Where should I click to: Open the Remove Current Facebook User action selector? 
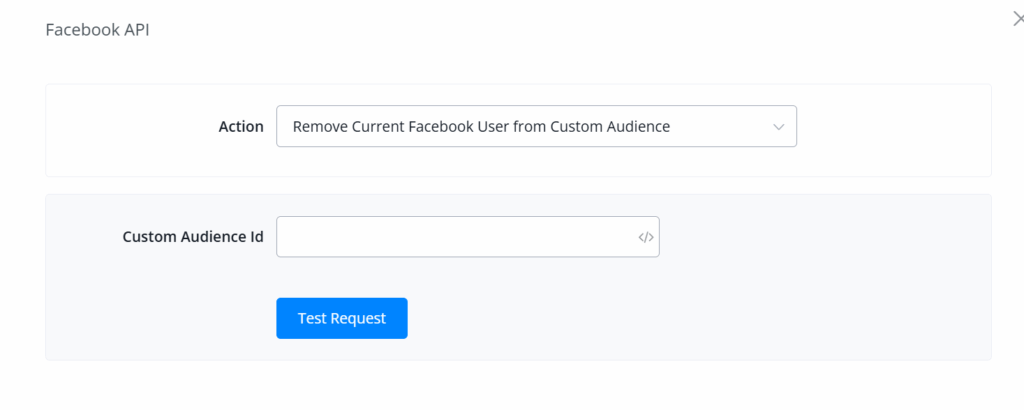pos(535,127)
